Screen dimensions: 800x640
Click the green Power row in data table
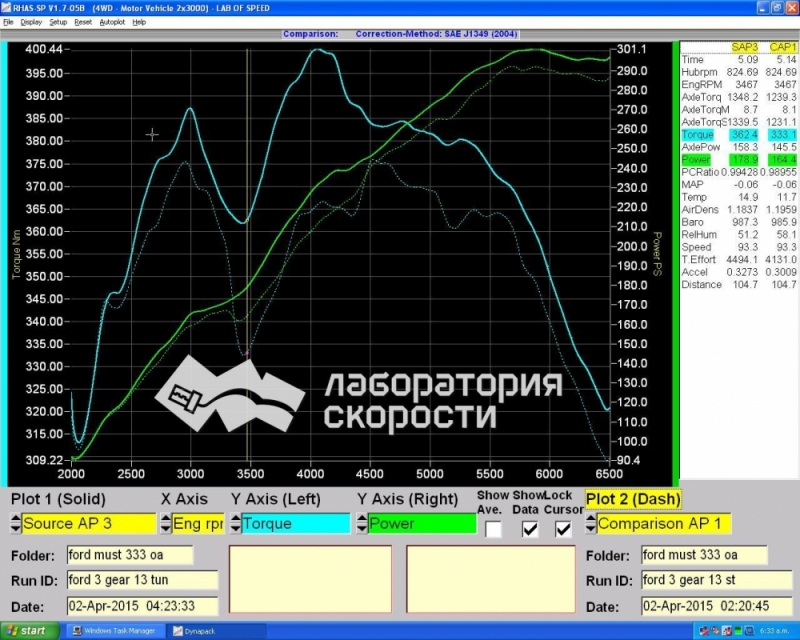click(x=739, y=160)
